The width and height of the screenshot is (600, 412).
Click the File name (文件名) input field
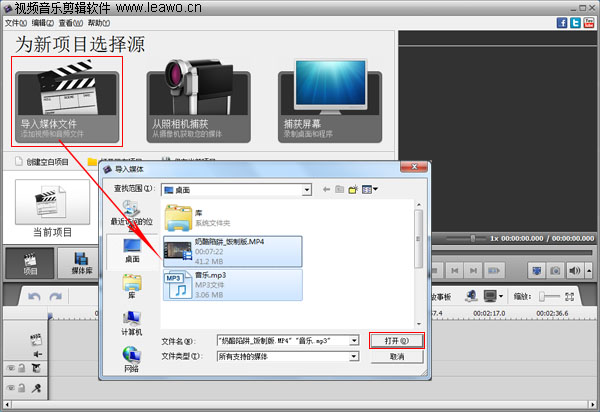tap(283, 340)
